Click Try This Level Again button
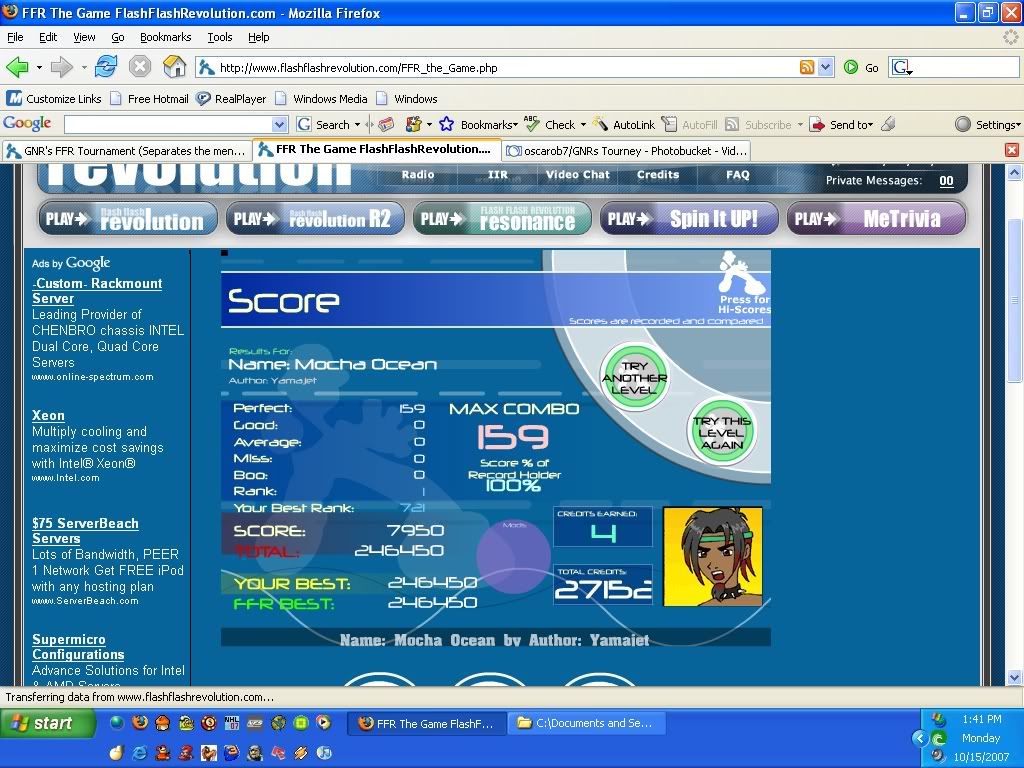The image size is (1024, 768). (x=722, y=432)
